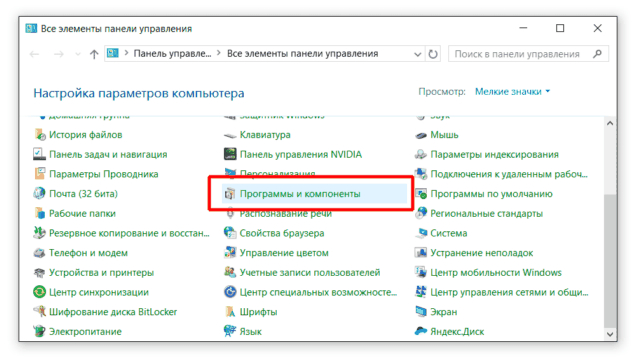Maximize the control panel window
Viewport: 643px width, 363px height.
(560, 28)
